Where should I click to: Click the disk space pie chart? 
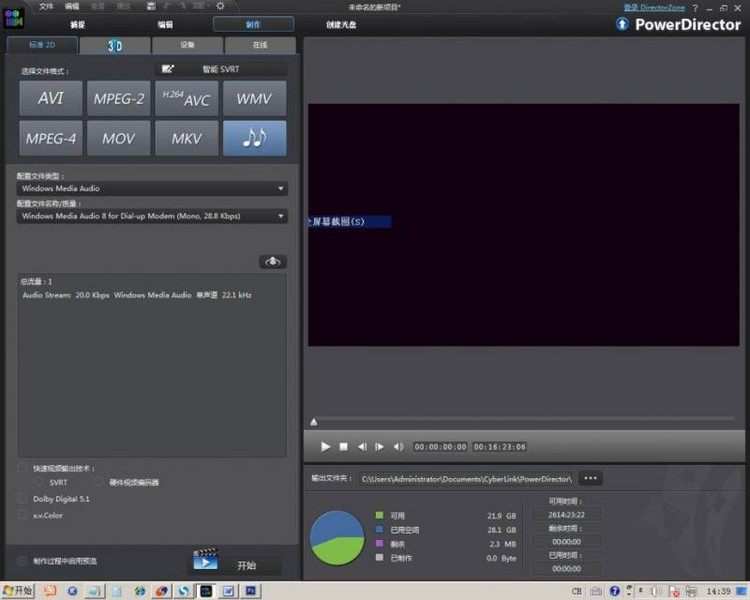pos(337,538)
